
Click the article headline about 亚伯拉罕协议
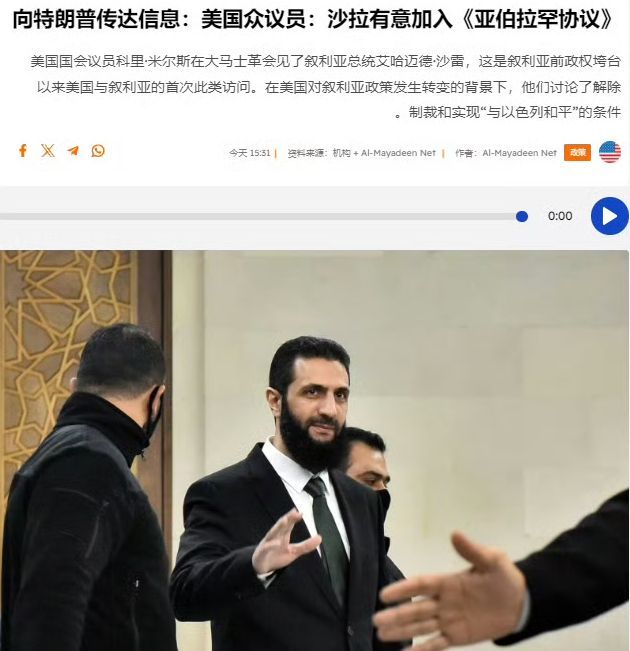point(313,19)
